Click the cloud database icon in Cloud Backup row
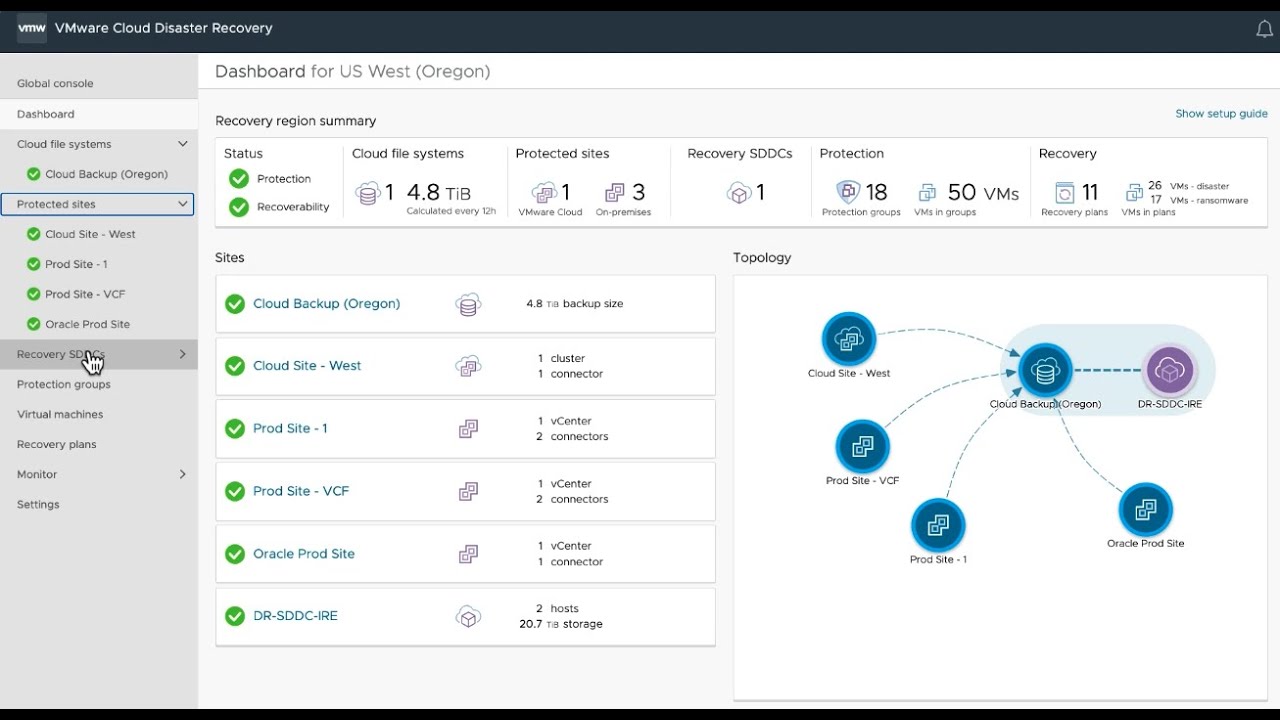Image resolution: width=1280 pixels, height=720 pixels. pyautogui.click(x=468, y=304)
